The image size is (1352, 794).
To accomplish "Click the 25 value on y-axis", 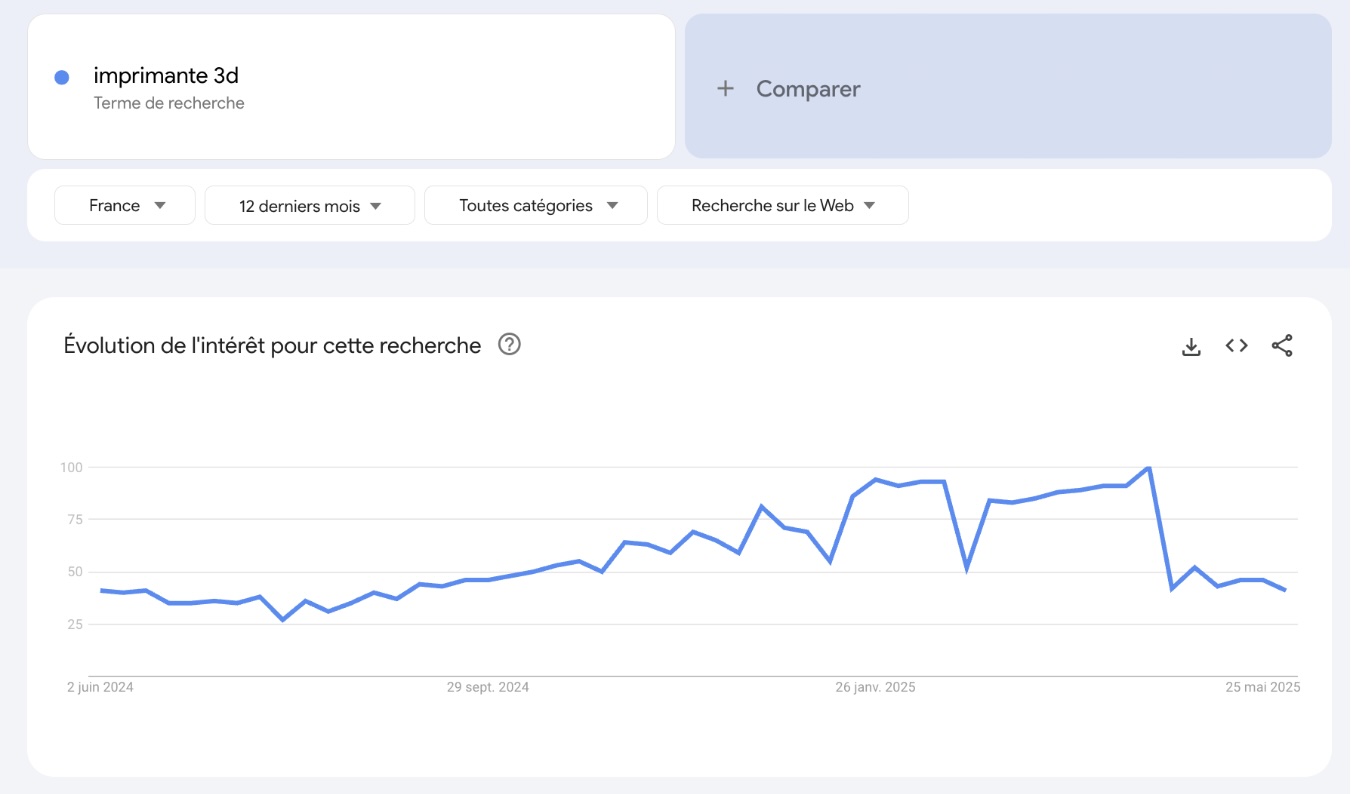I will (x=74, y=624).
